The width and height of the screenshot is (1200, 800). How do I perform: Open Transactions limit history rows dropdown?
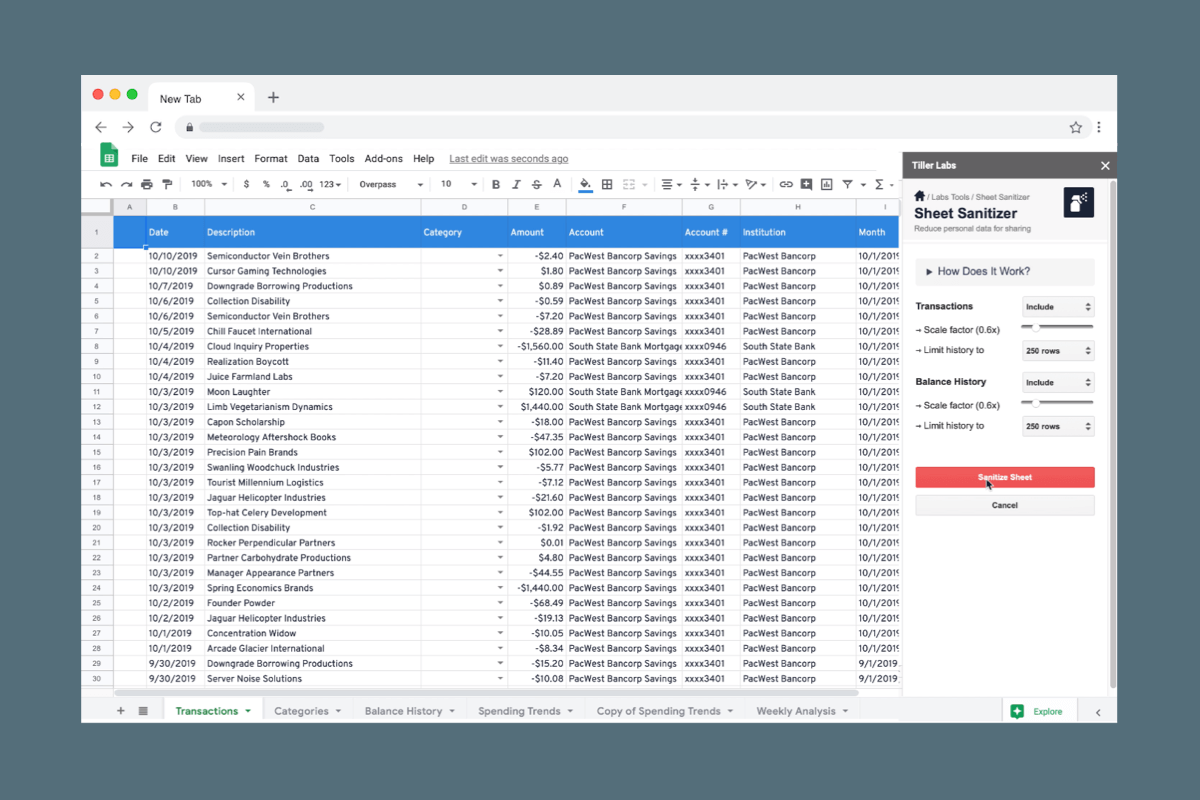pyautogui.click(x=1058, y=351)
